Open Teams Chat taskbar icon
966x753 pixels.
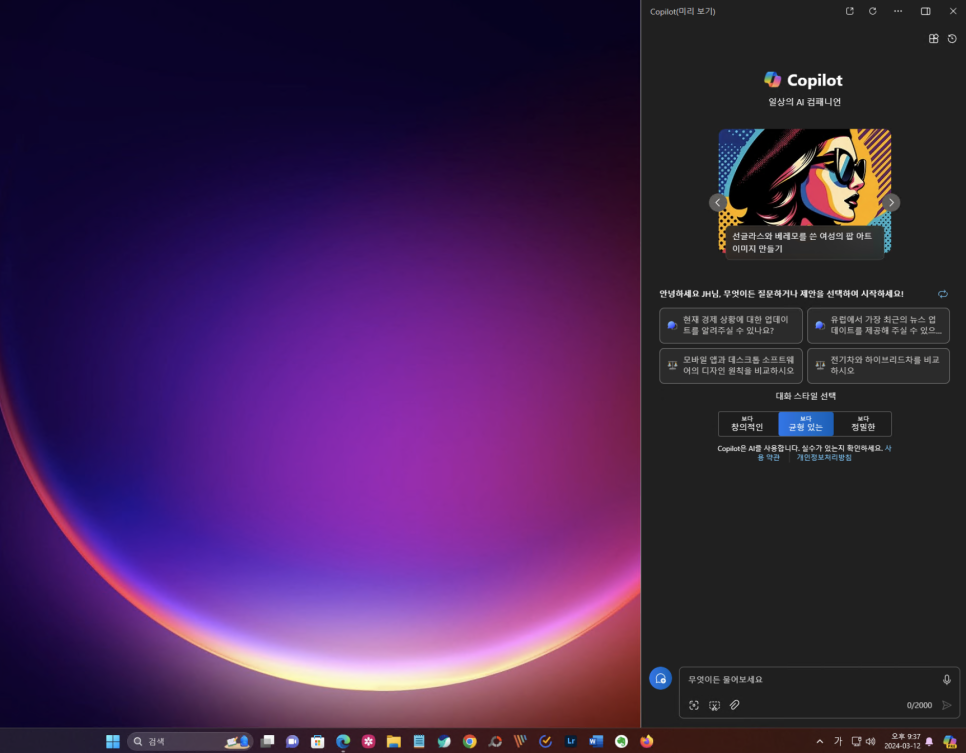pos(293,741)
